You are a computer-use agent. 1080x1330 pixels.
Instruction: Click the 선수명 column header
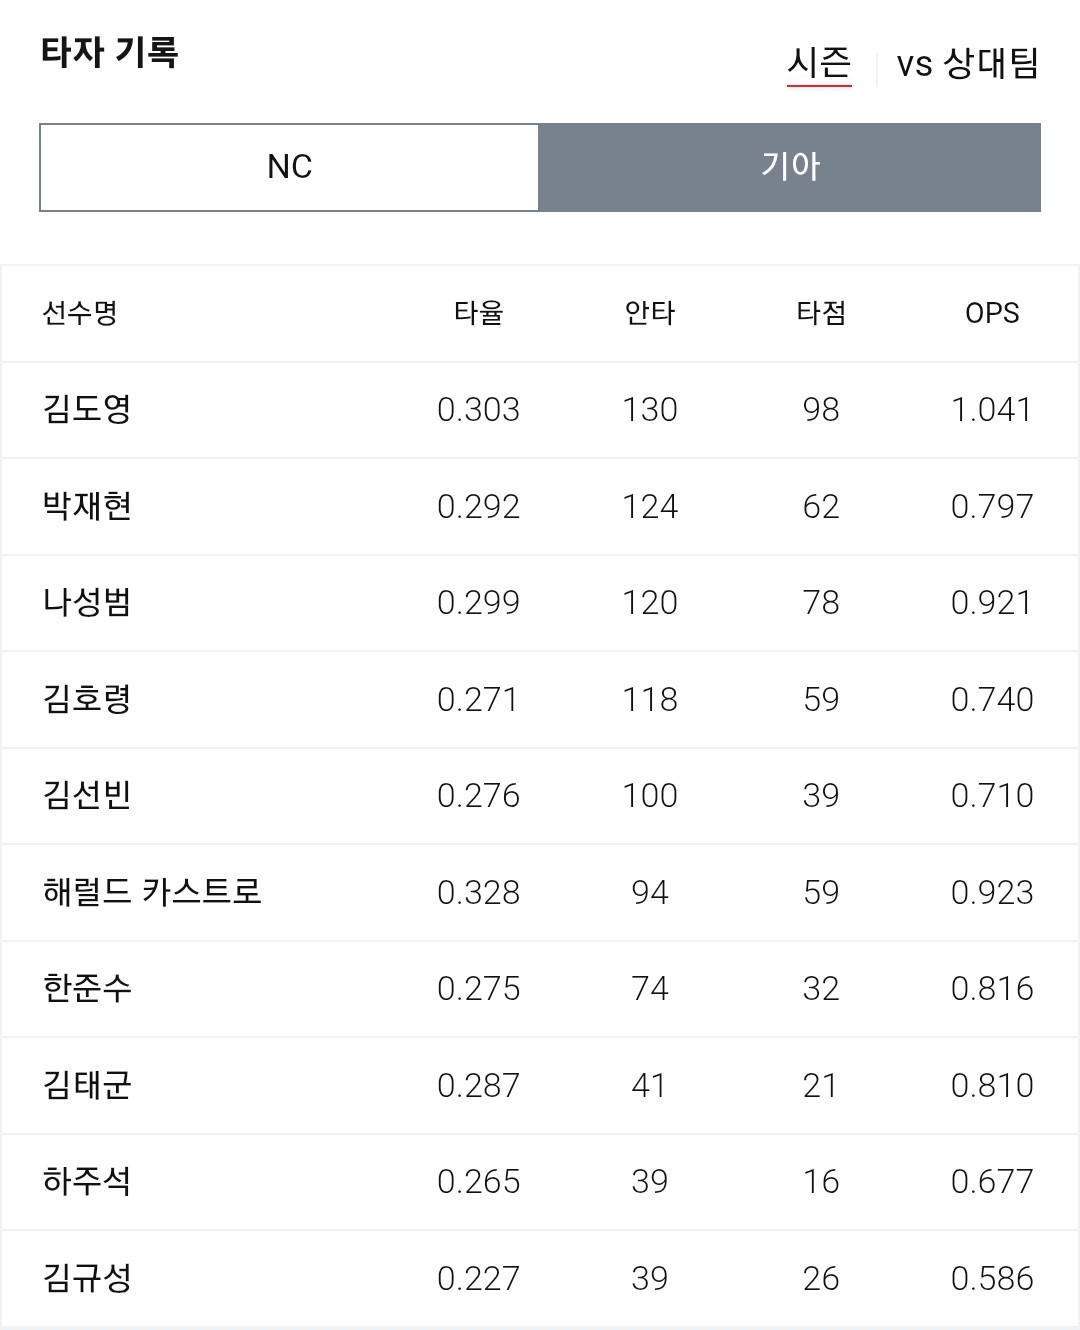pos(80,313)
